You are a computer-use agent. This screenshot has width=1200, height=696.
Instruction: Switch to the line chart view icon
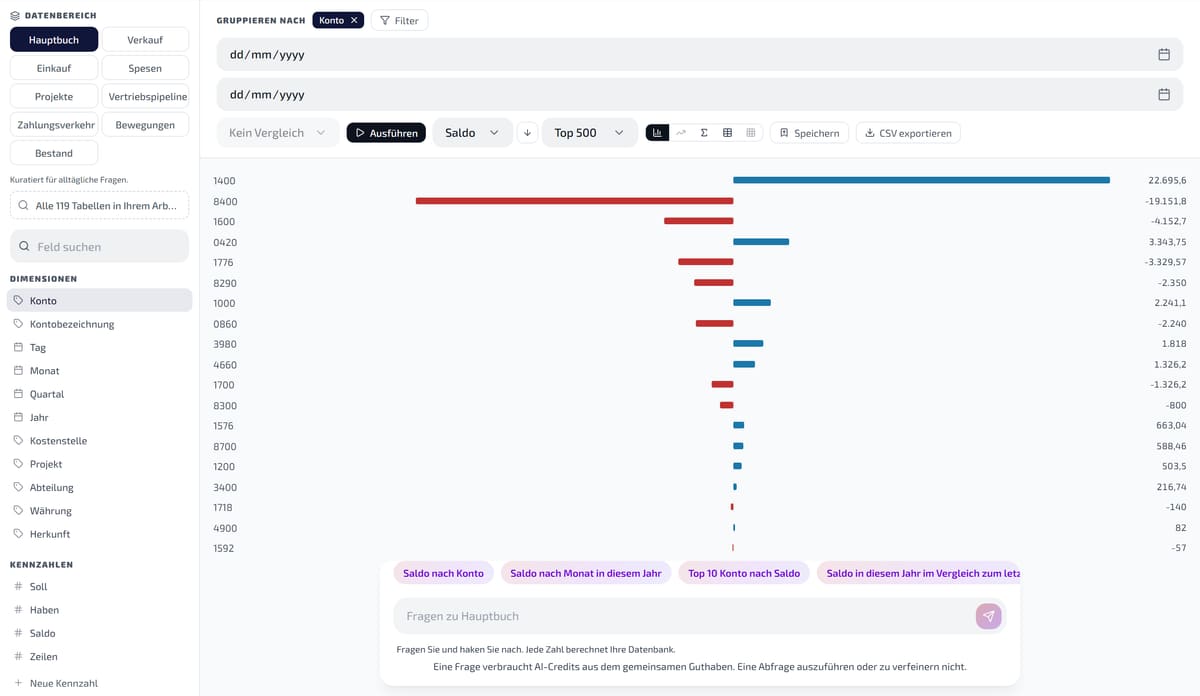[x=681, y=133]
